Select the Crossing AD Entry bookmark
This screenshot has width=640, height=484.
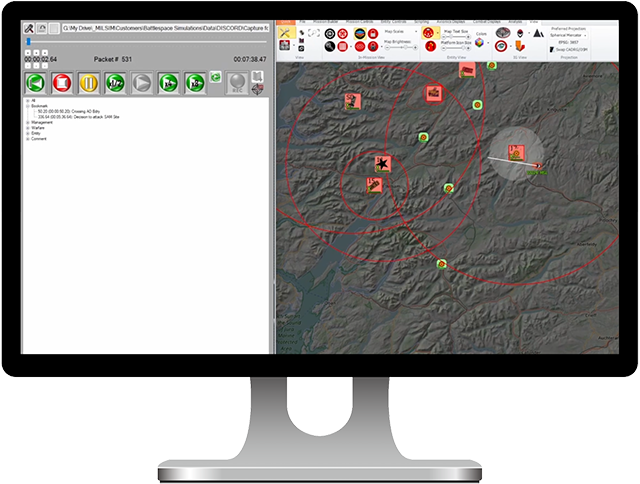pyautogui.click(x=69, y=111)
